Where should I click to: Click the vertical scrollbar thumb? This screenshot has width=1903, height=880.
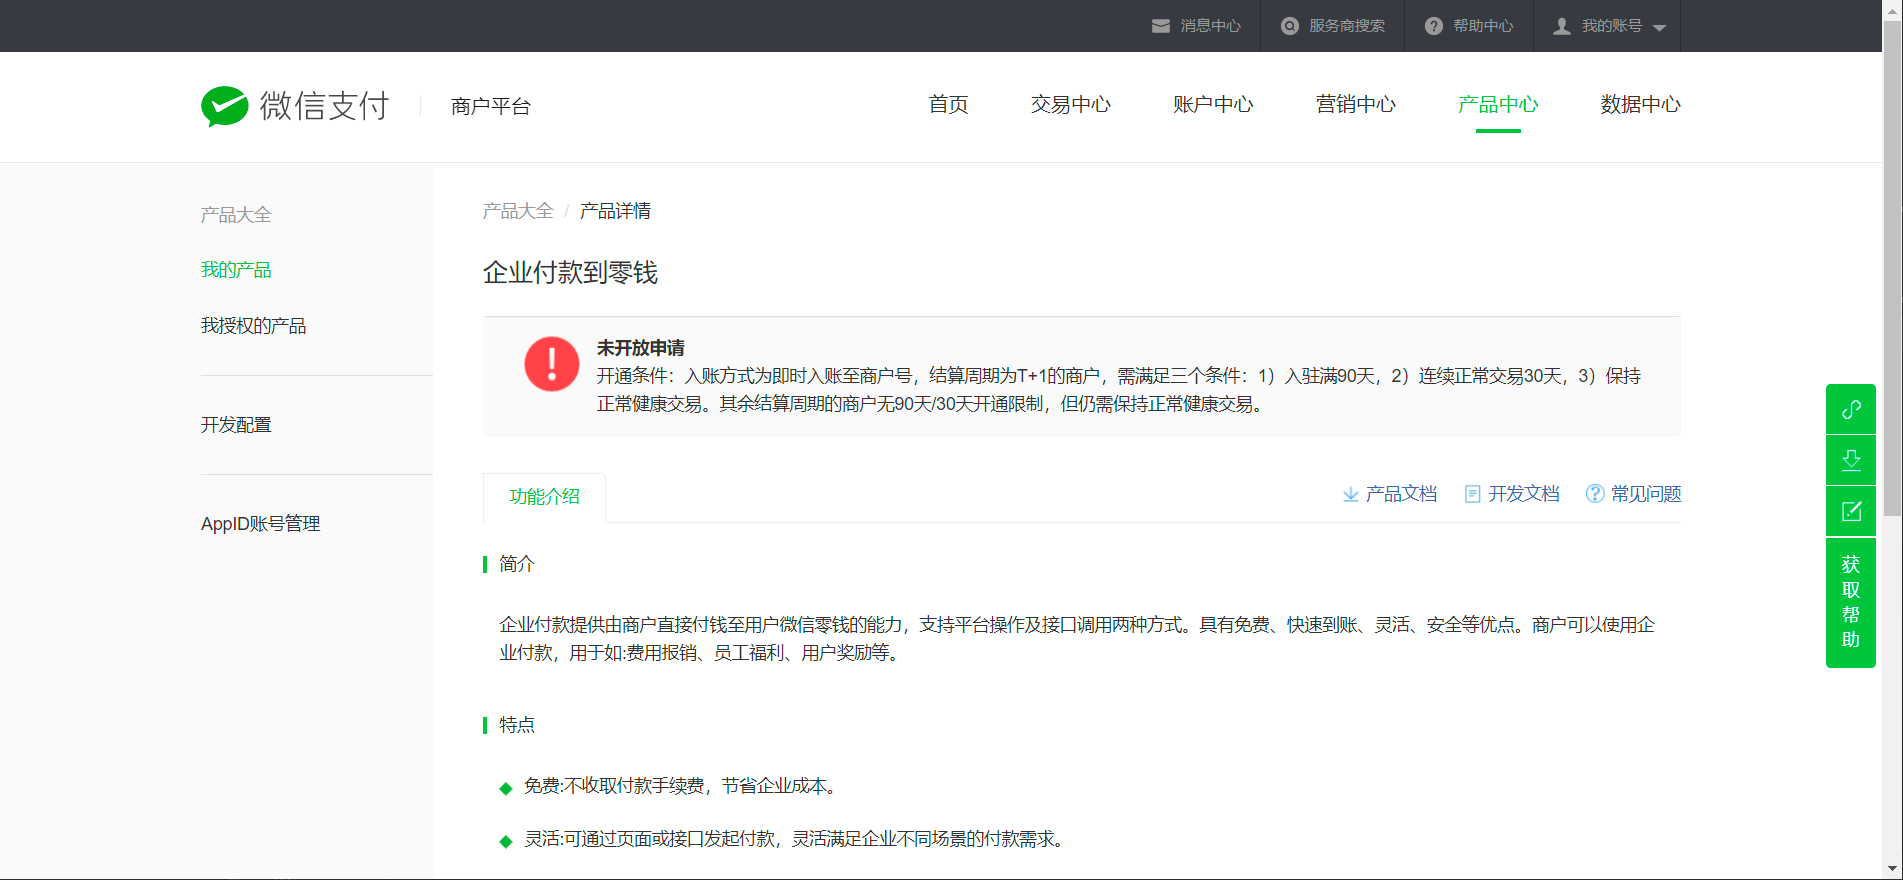(x=1892, y=269)
